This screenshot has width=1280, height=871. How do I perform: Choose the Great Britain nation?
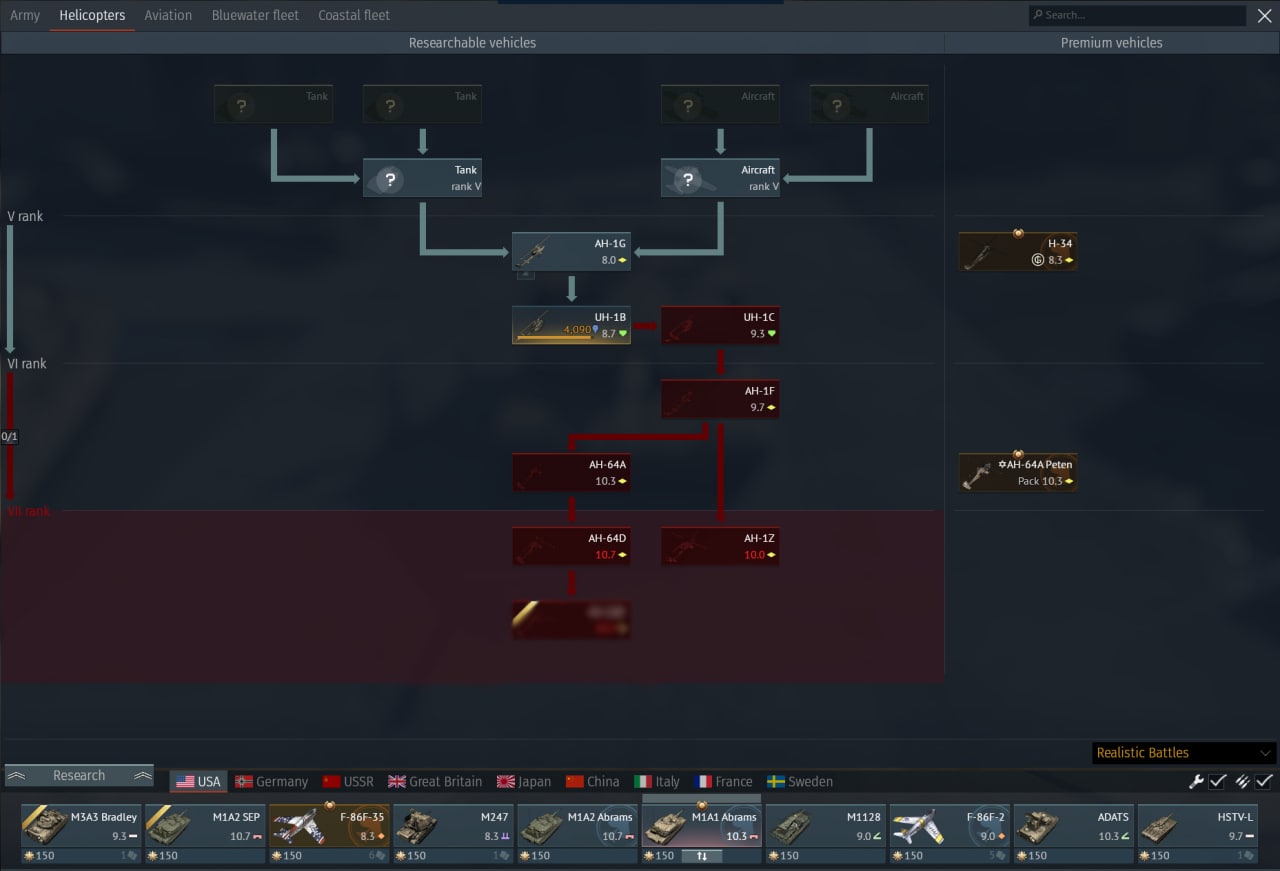[x=435, y=782]
